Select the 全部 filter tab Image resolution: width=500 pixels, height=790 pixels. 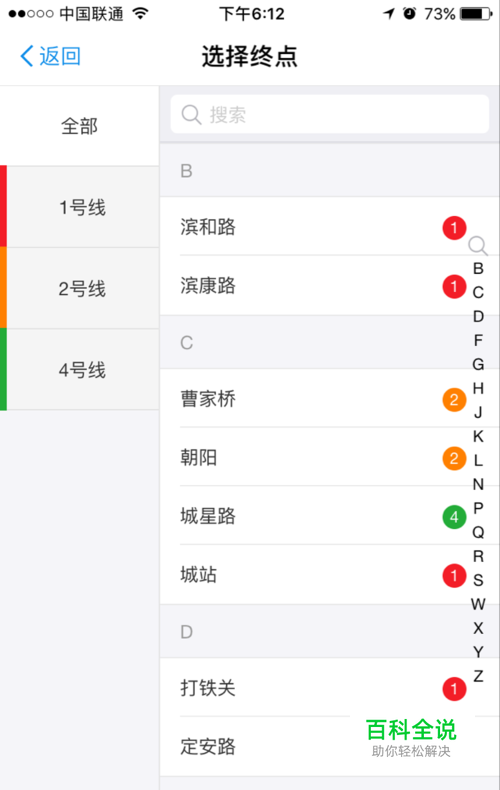click(80, 126)
